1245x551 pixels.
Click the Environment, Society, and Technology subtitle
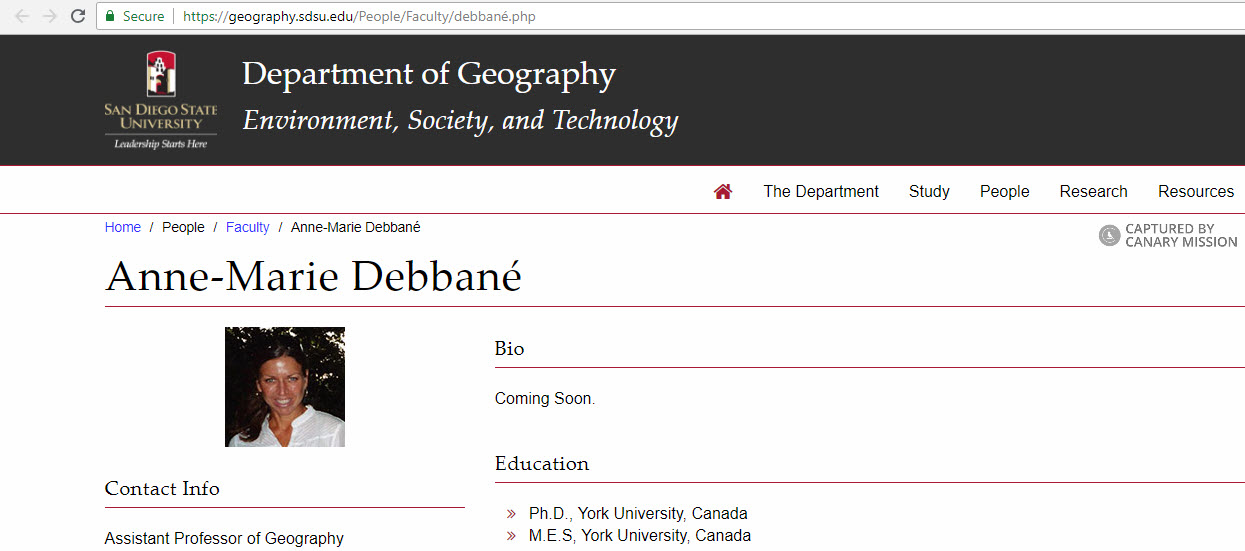pyautogui.click(x=460, y=121)
